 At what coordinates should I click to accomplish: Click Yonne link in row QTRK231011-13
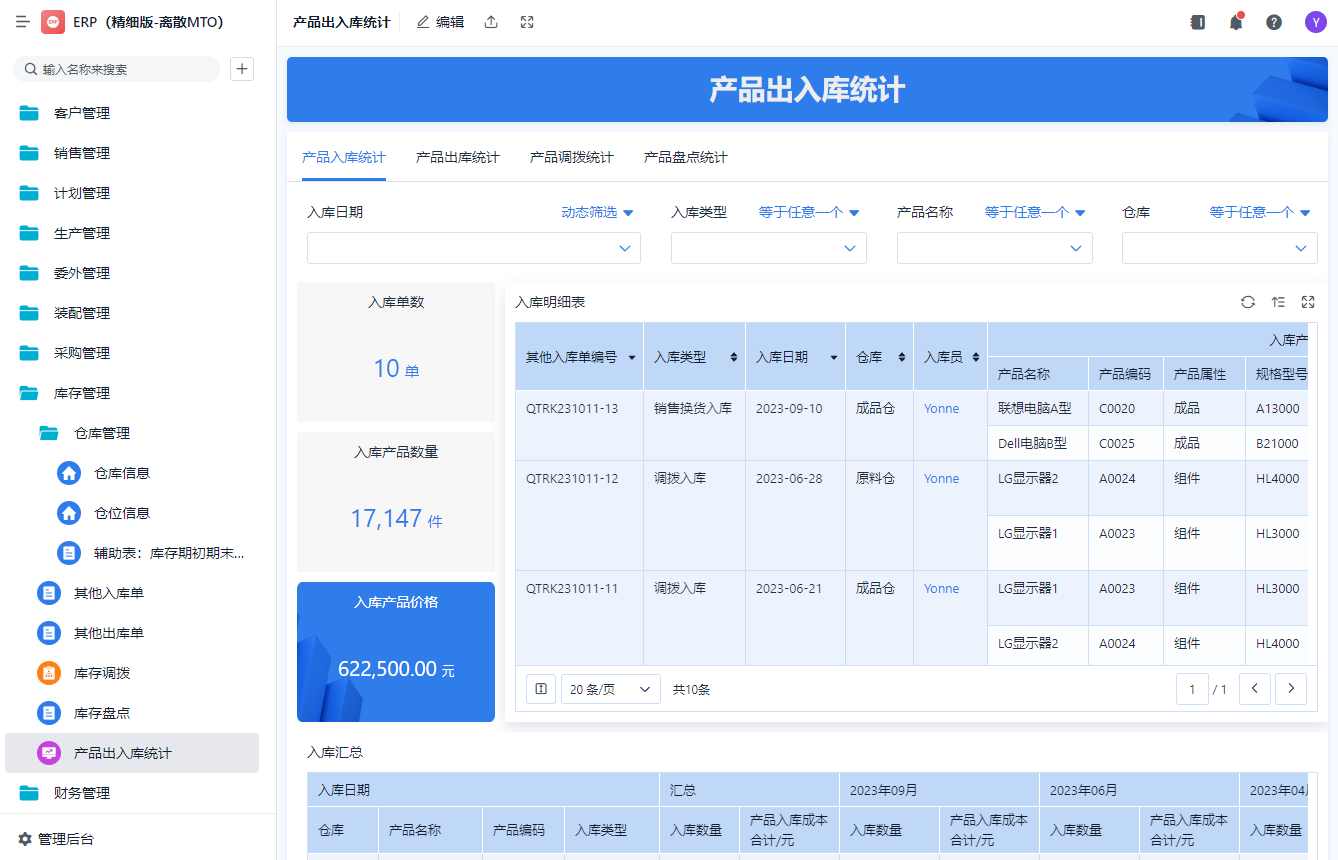[941, 408]
